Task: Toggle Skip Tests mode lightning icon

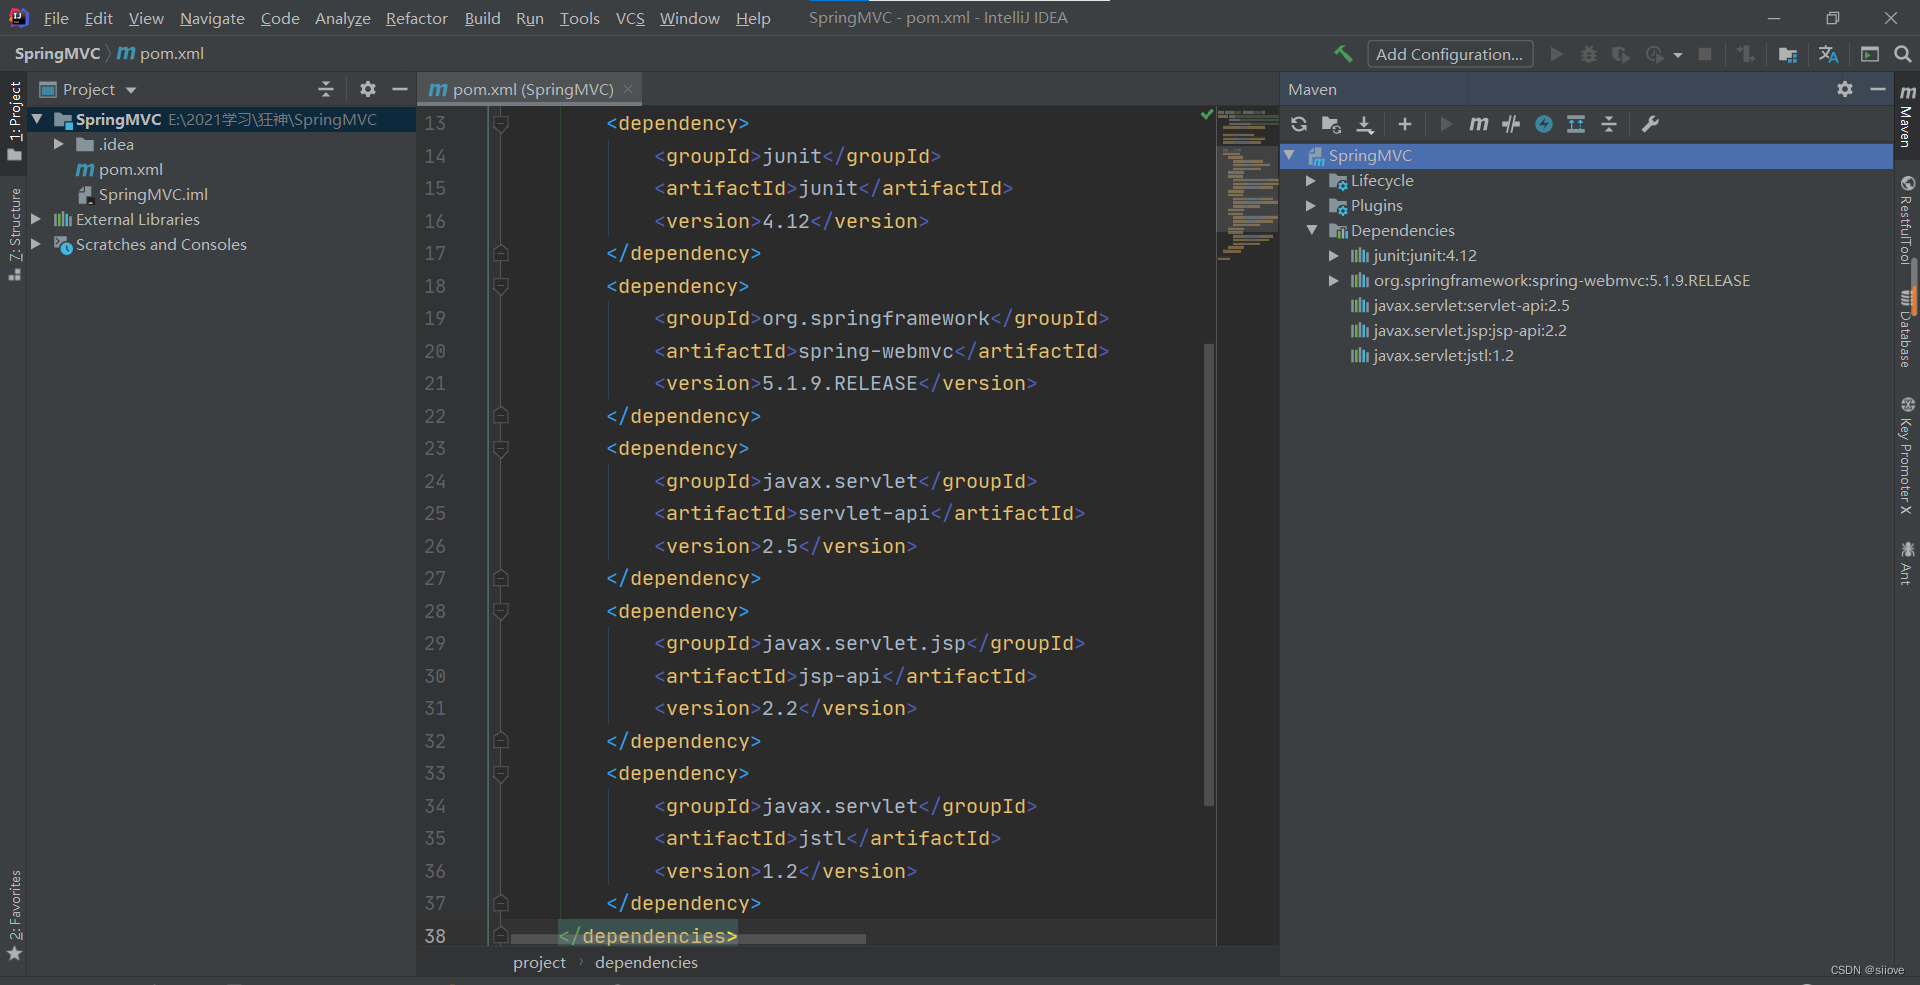Action: (1544, 124)
